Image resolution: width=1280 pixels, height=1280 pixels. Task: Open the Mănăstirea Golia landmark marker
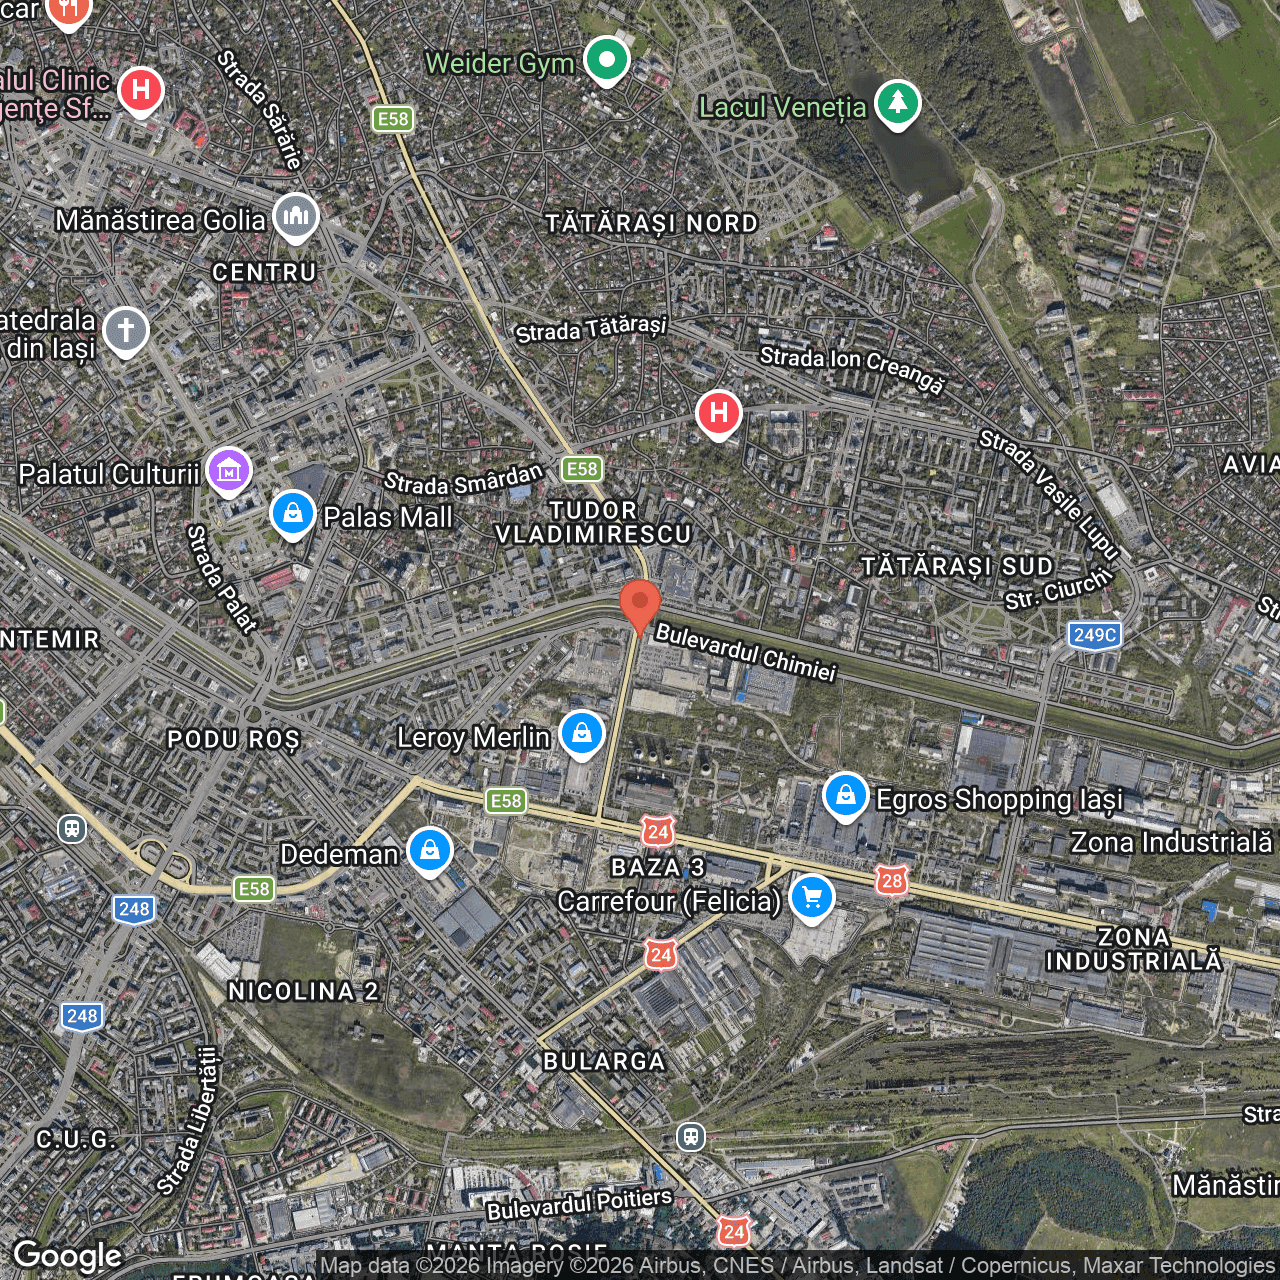[x=296, y=217]
